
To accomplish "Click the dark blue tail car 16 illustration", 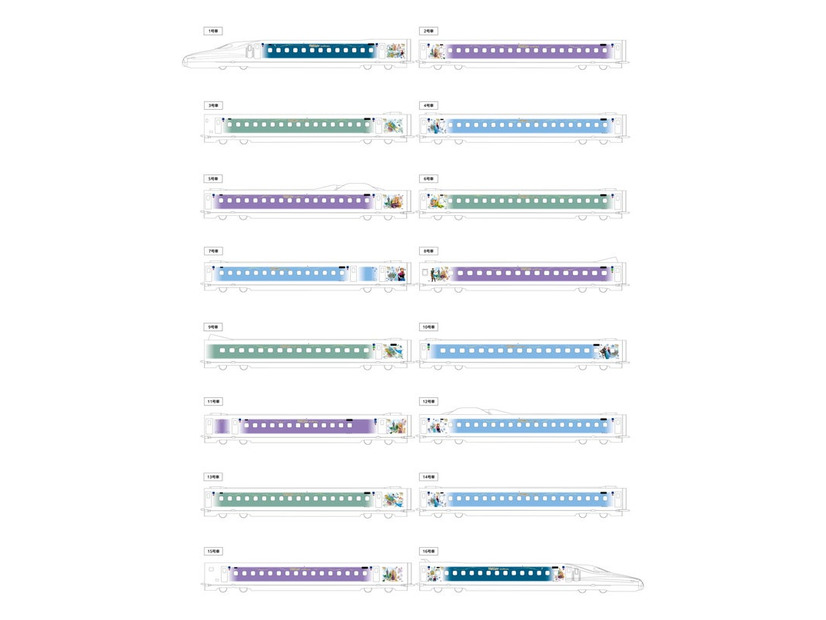I will 531,576.
